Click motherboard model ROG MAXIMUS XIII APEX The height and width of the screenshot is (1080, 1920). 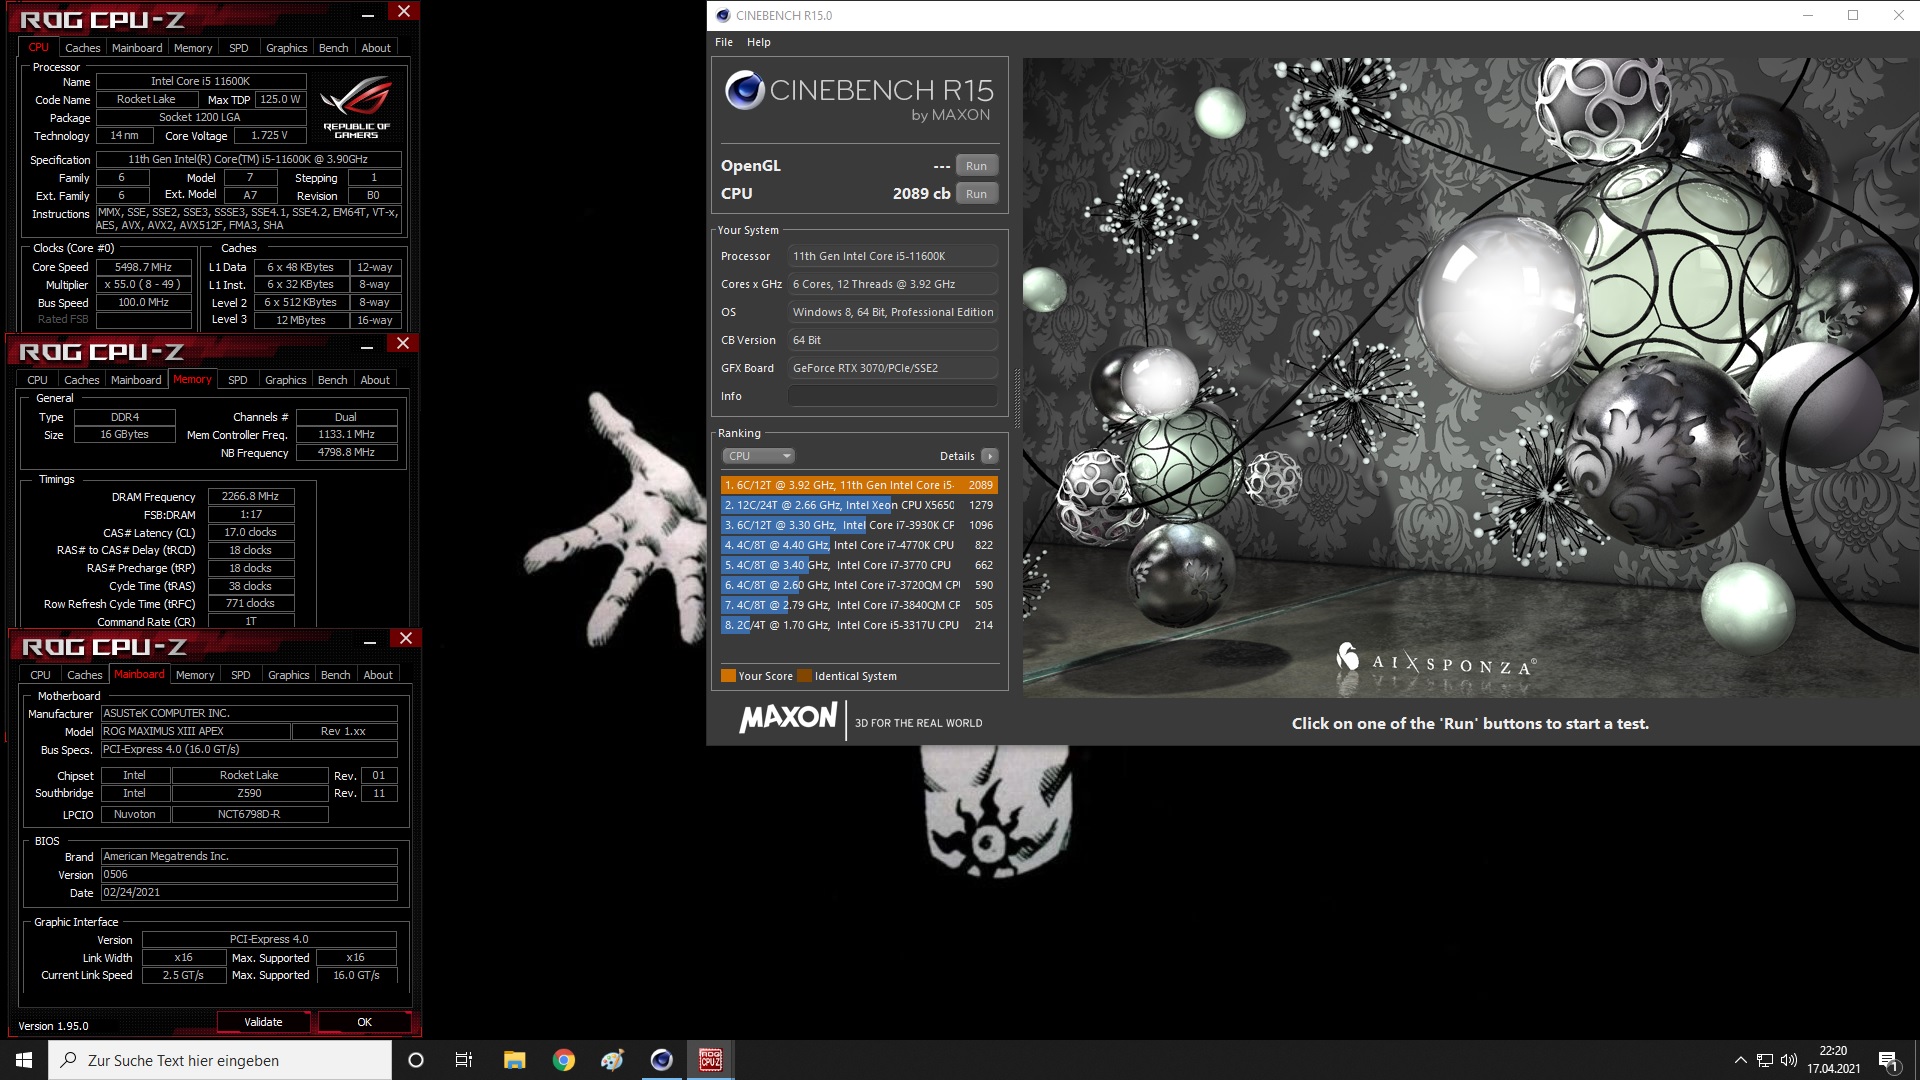(195, 731)
